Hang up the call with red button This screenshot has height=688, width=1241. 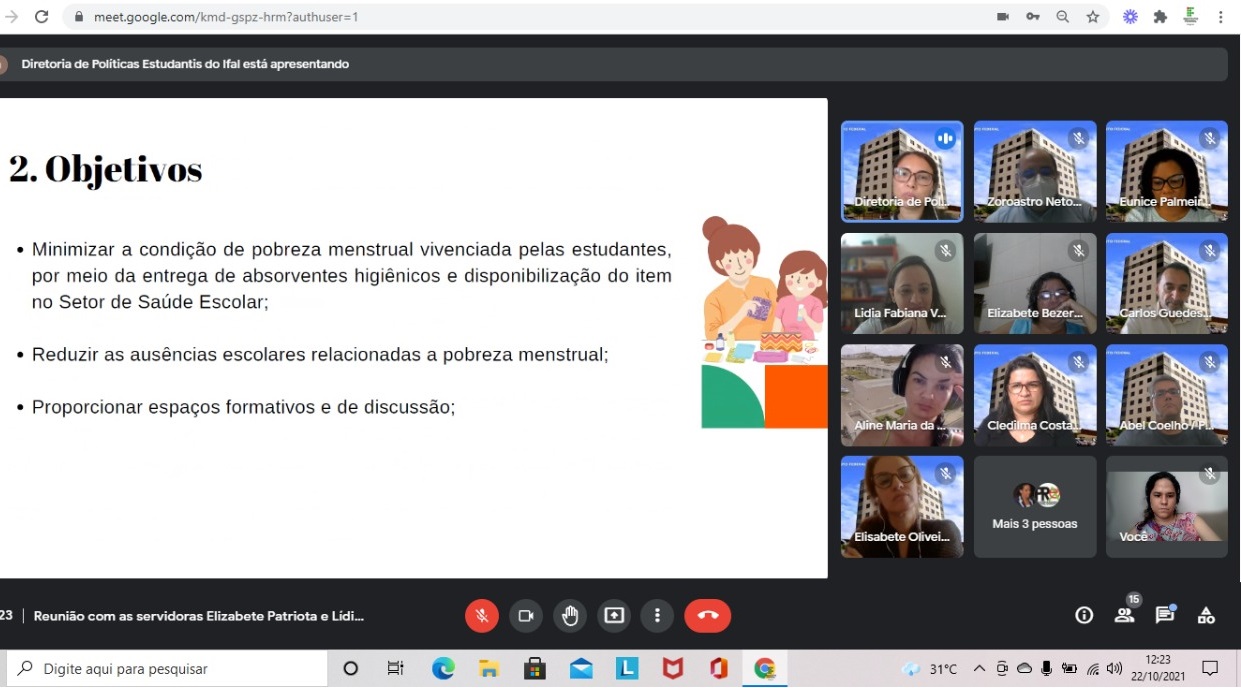click(x=708, y=616)
